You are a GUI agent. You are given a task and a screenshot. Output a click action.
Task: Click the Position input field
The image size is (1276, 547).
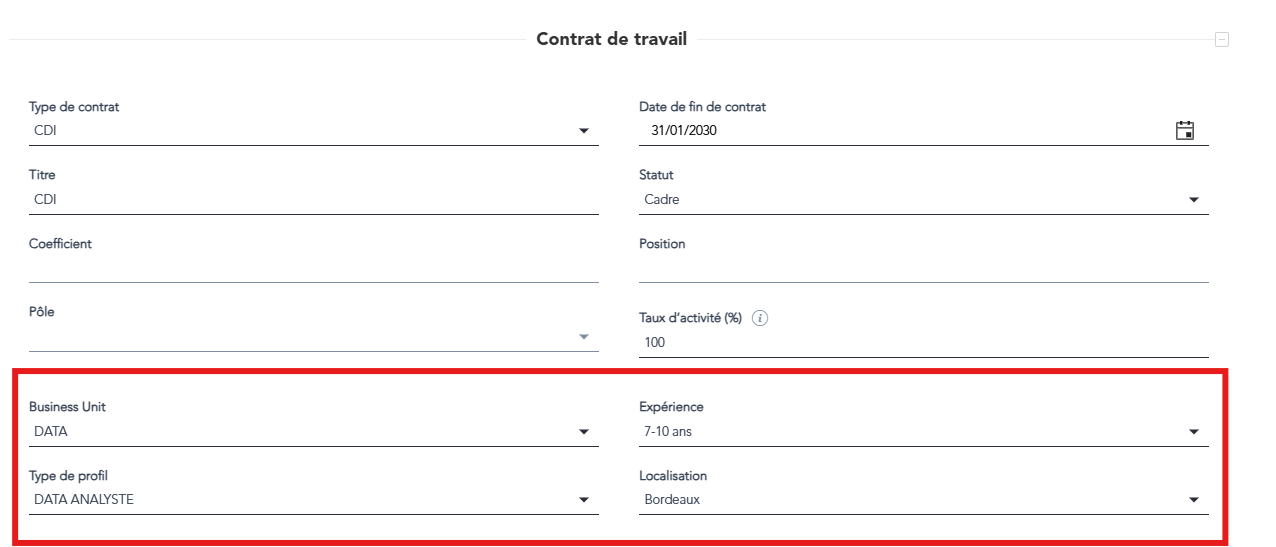[x=923, y=269]
